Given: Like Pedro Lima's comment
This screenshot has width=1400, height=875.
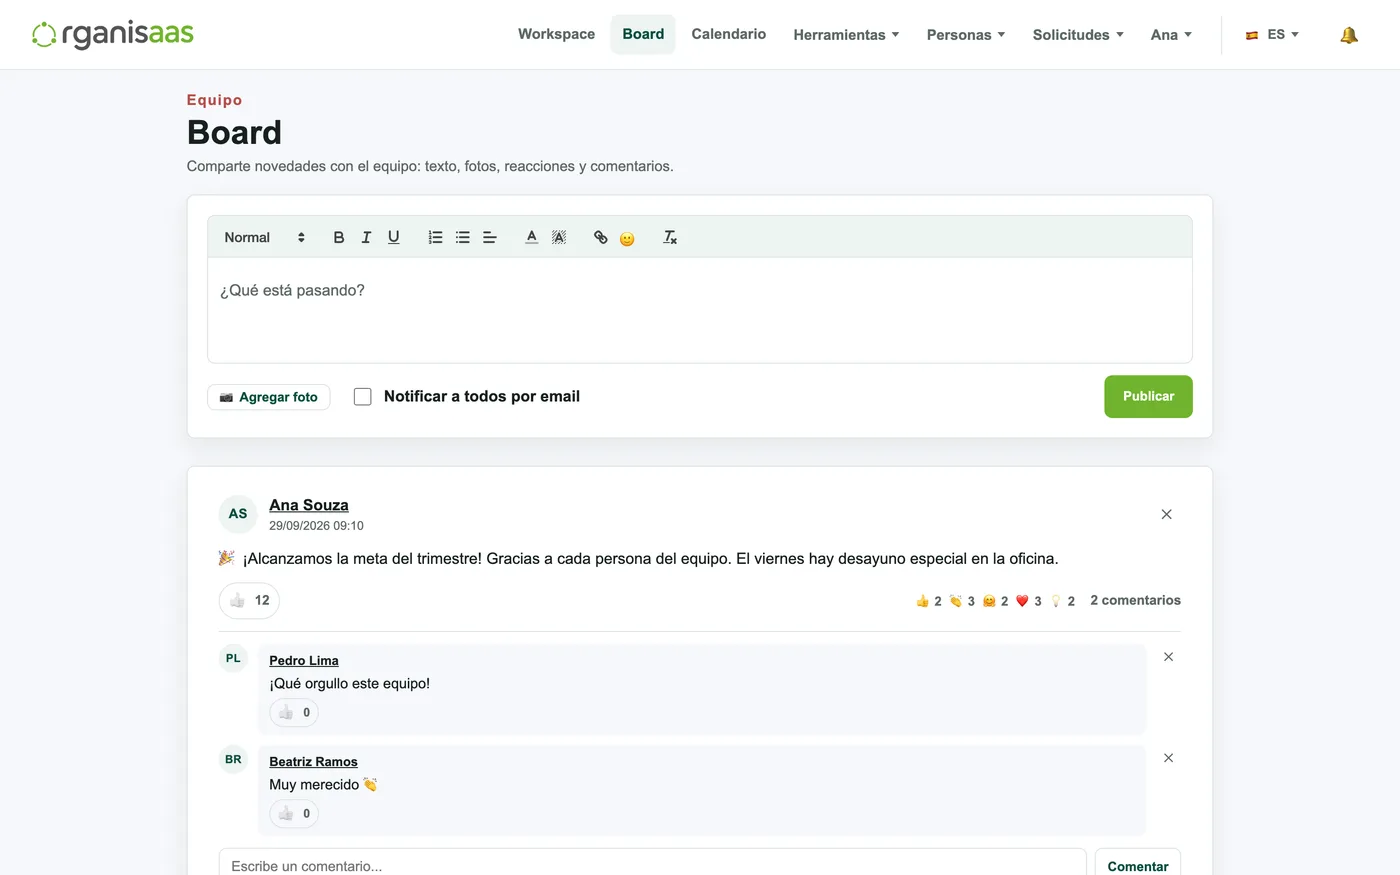Looking at the screenshot, I should (294, 713).
